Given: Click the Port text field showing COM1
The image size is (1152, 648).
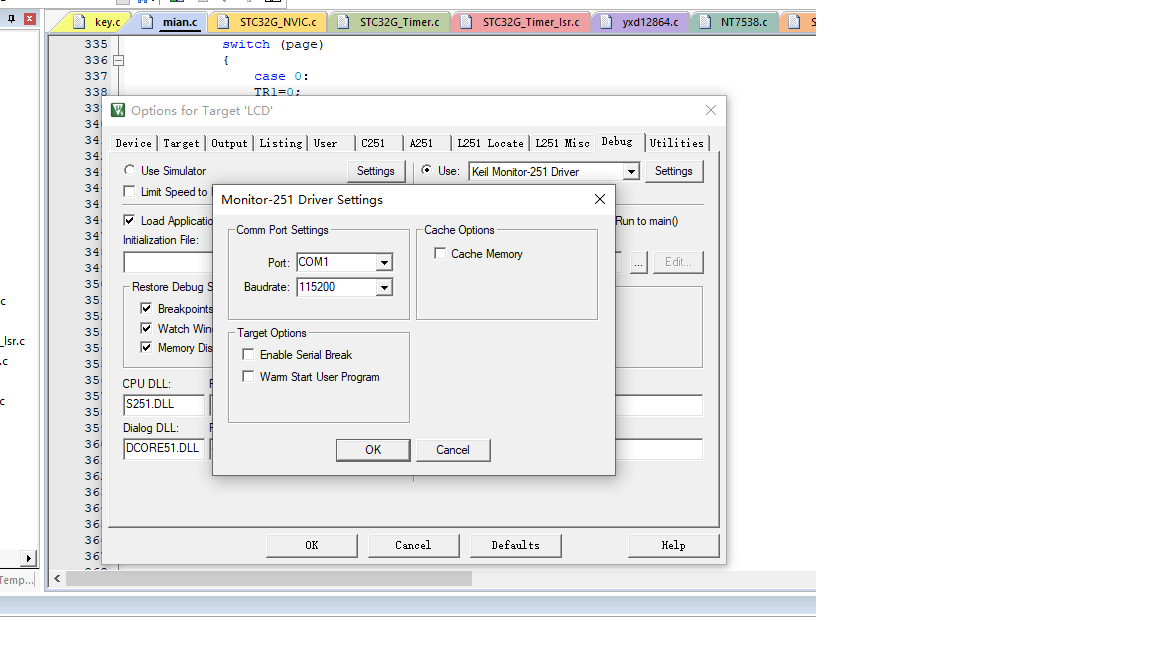Looking at the screenshot, I should tap(336, 262).
